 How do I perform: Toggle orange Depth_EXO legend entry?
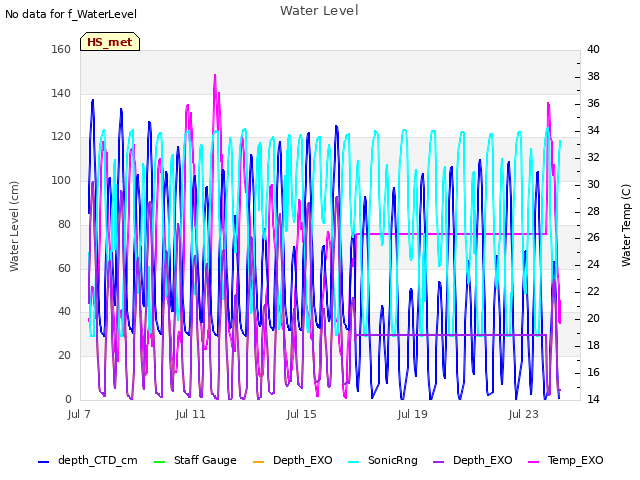tap(293, 460)
